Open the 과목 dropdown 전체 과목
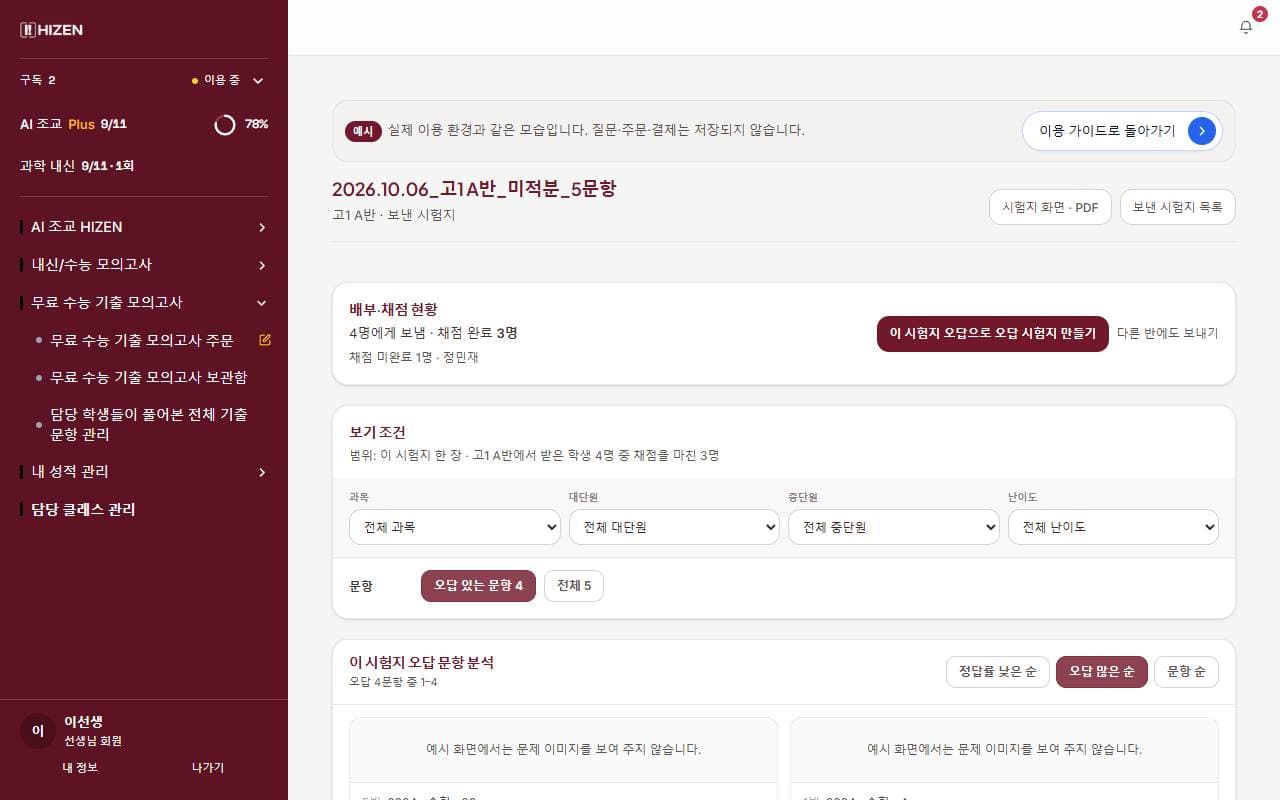The image size is (1280, 800). pyautogui.click(x=455, y=527)
